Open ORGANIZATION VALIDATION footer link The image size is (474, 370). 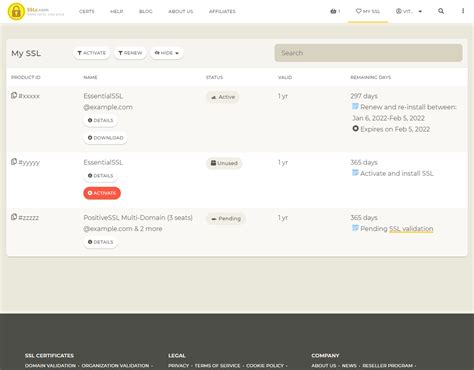tap(115, 366)
